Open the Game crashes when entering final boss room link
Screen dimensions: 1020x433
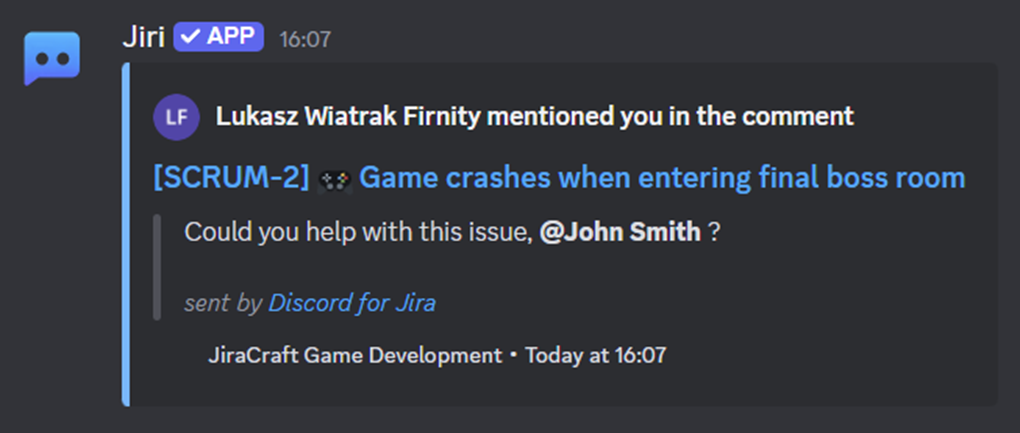click(x=662, y=178)
